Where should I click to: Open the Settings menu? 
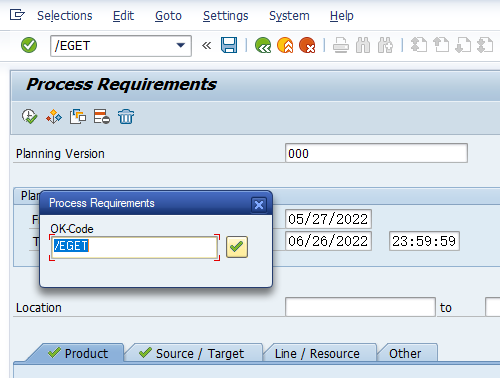point(226,16)
